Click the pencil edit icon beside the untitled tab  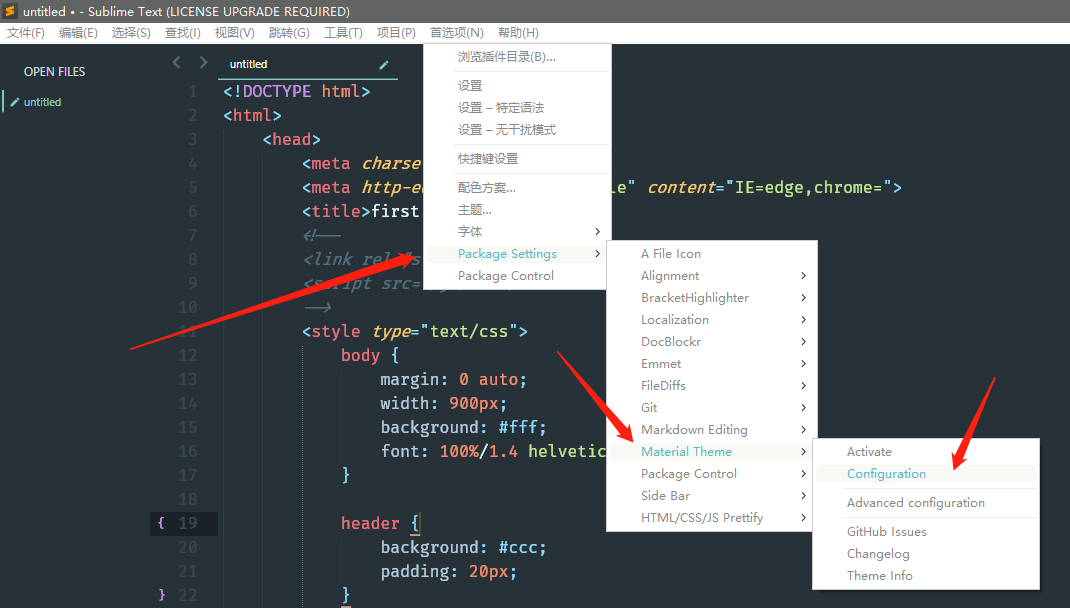click(x=383, y=62)
